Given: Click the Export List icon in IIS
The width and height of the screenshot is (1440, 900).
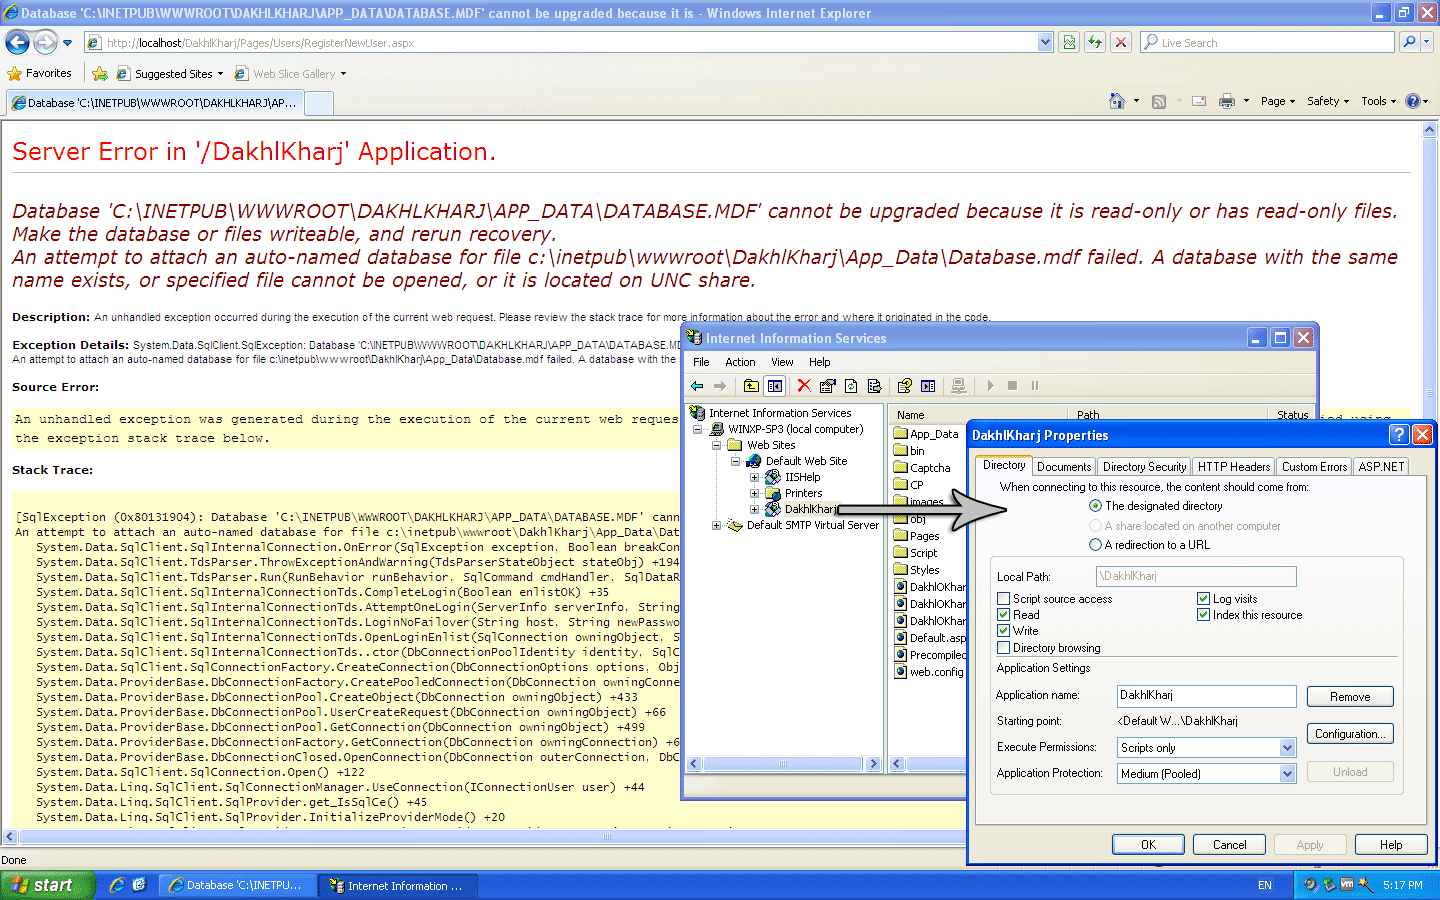Looking at the screenshot, I should 875,386.
